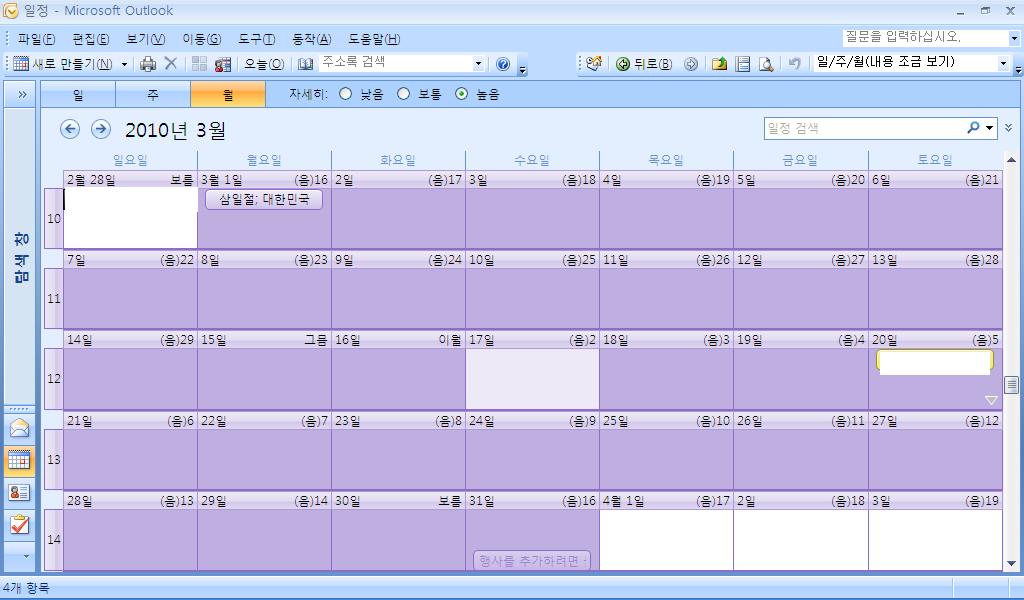
Task: Expand the query builder double chevron
Action: [1009, 128]
